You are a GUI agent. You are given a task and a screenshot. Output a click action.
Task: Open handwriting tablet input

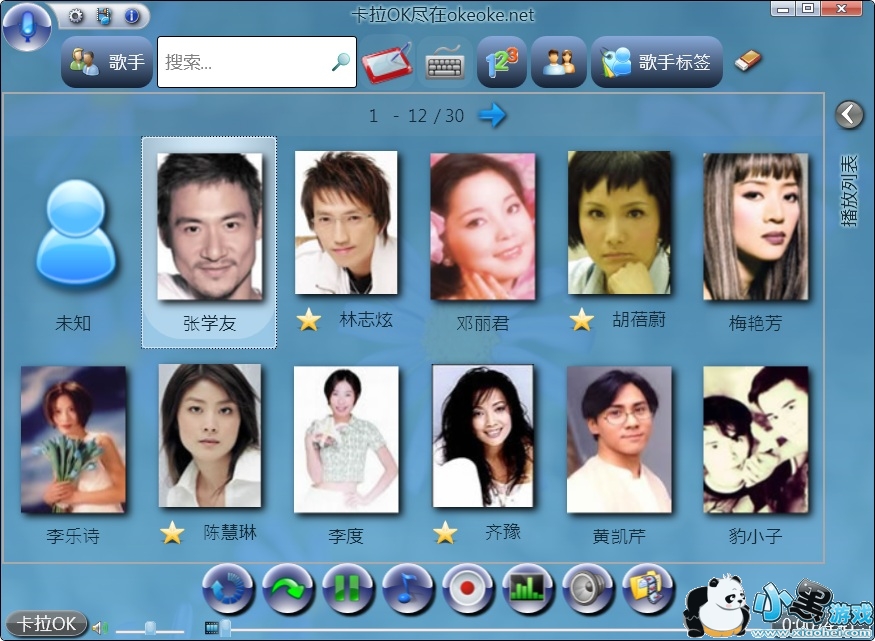[x=387, y=63]
